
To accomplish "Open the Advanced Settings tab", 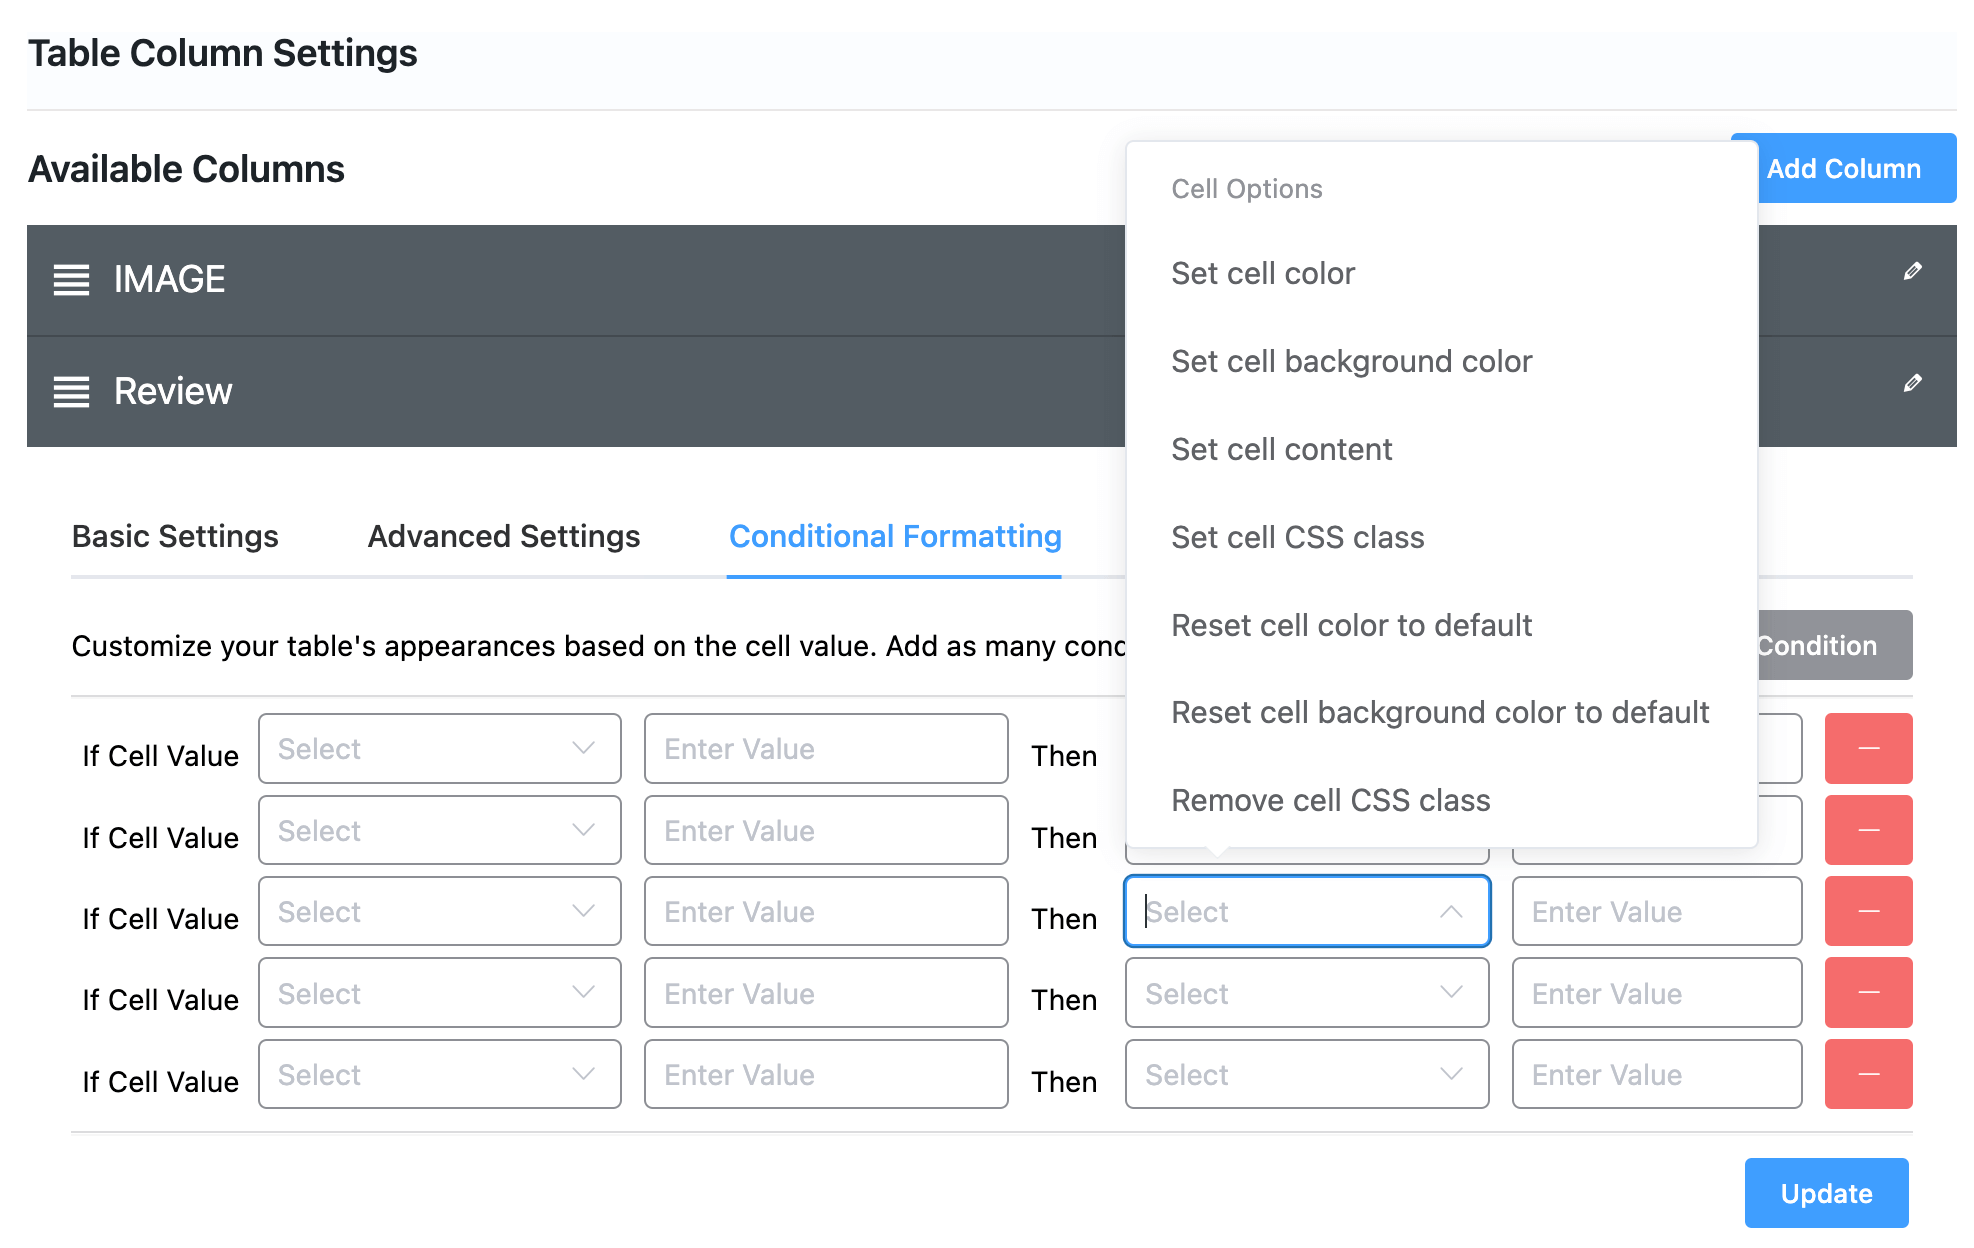I will point(503,537).
